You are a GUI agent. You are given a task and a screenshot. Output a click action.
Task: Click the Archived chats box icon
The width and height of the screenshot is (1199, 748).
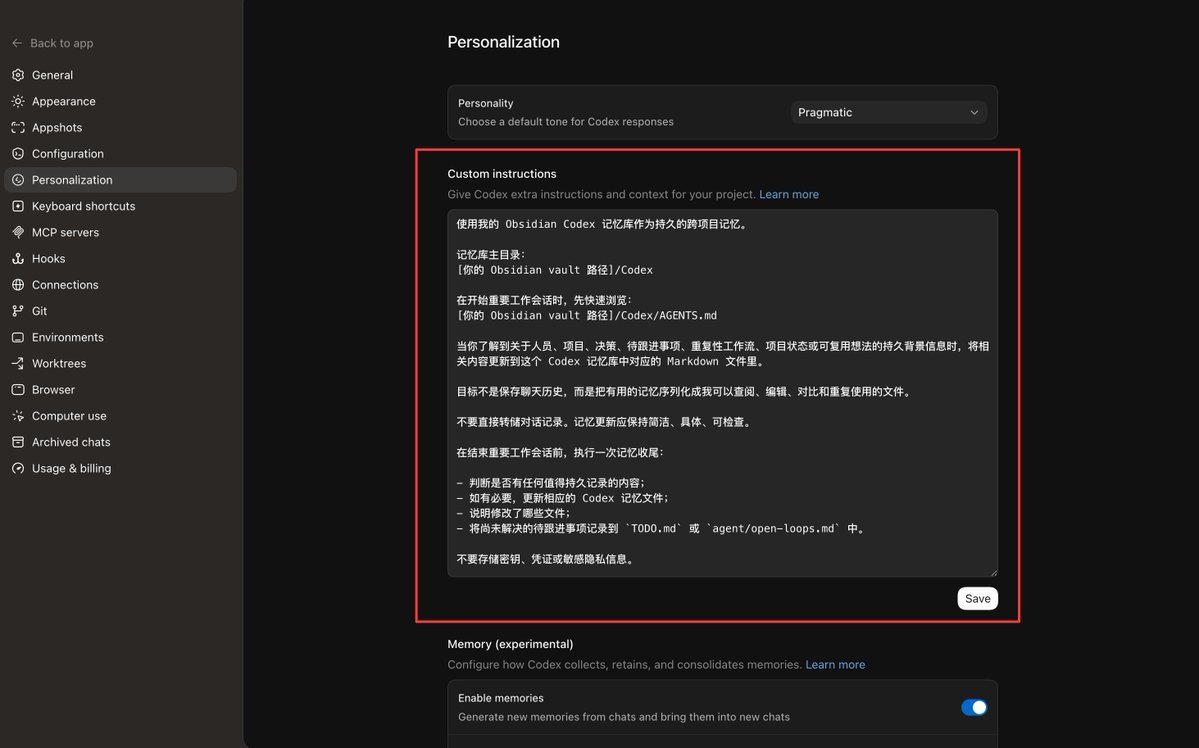point(18,442)
